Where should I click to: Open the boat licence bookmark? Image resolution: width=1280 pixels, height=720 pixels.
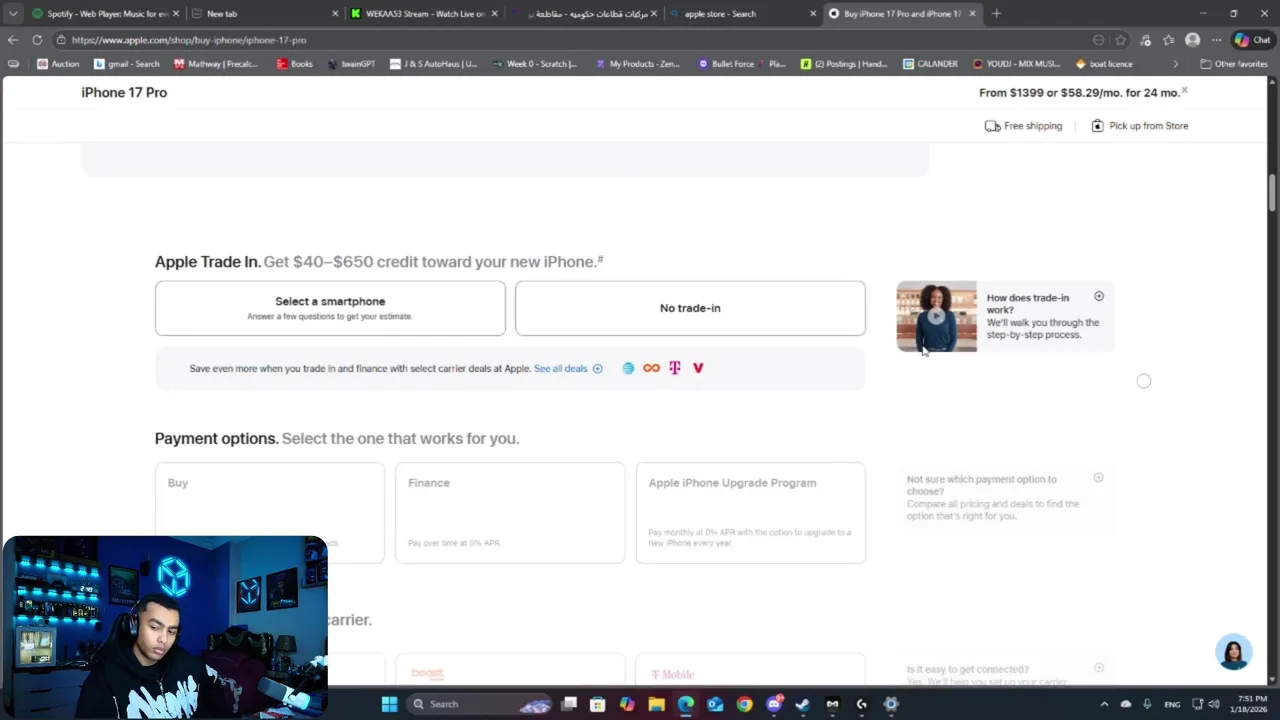1104,64
